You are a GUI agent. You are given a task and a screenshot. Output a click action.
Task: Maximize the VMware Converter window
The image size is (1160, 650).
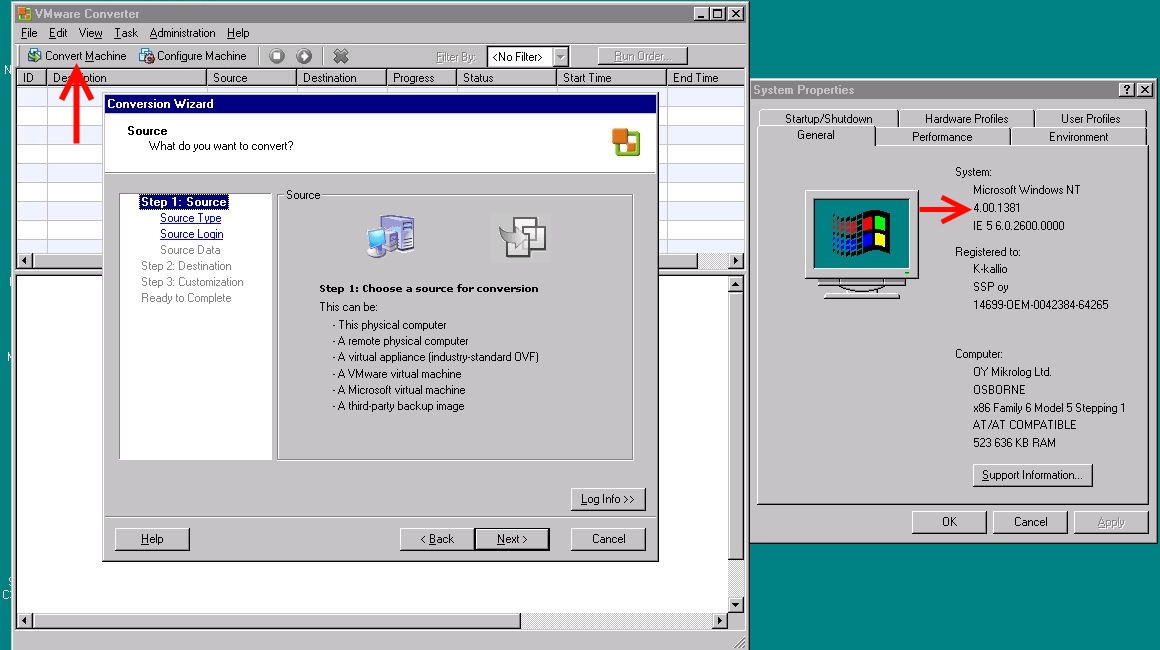[718, 13]
